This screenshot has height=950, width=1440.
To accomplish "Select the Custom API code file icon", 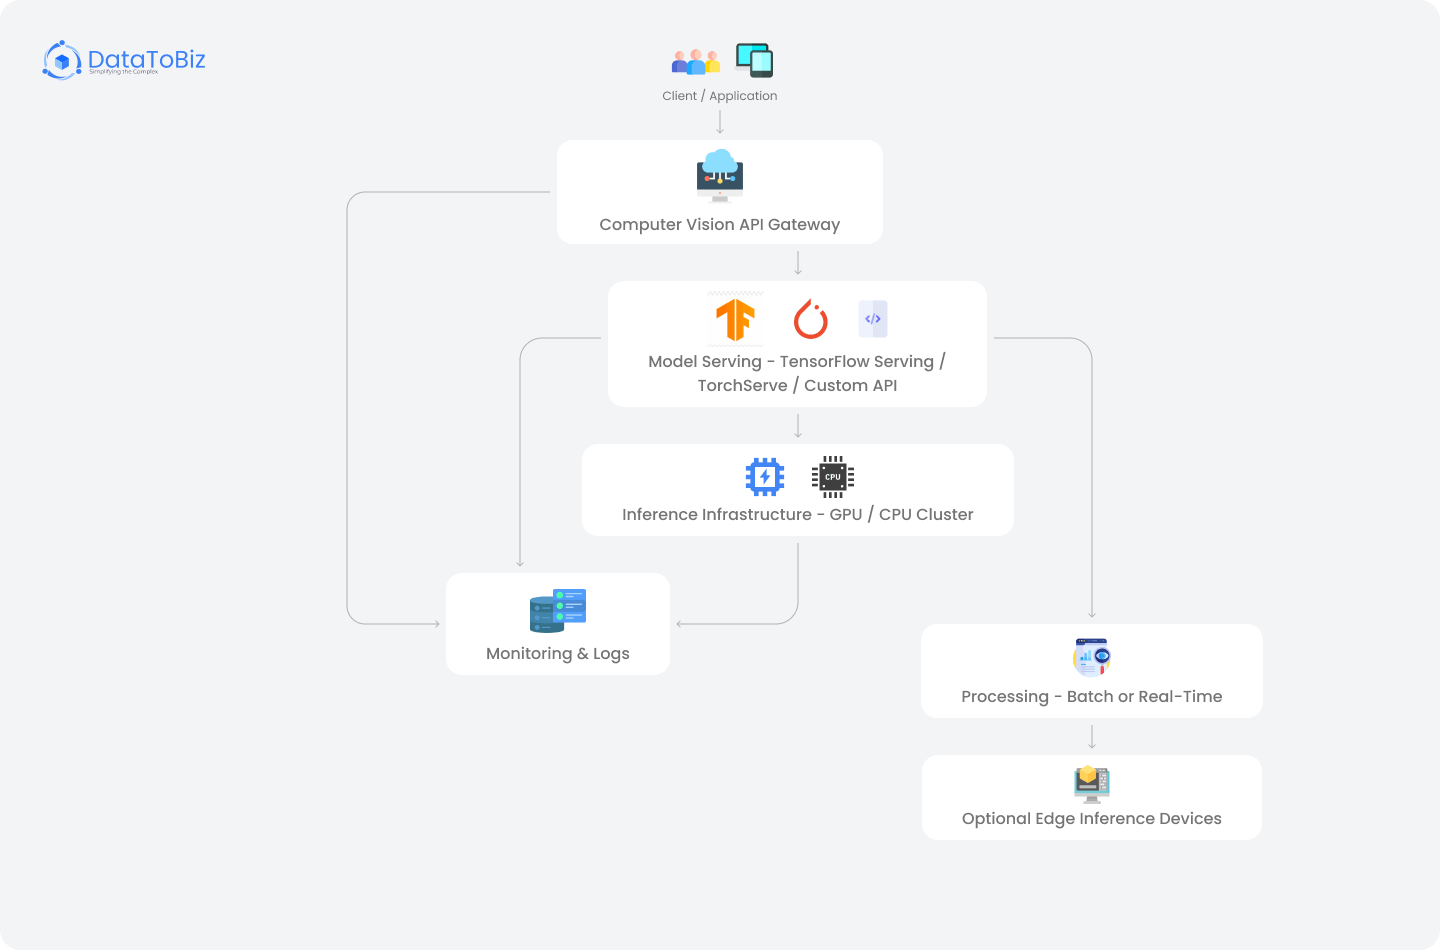I will point(873,319).
